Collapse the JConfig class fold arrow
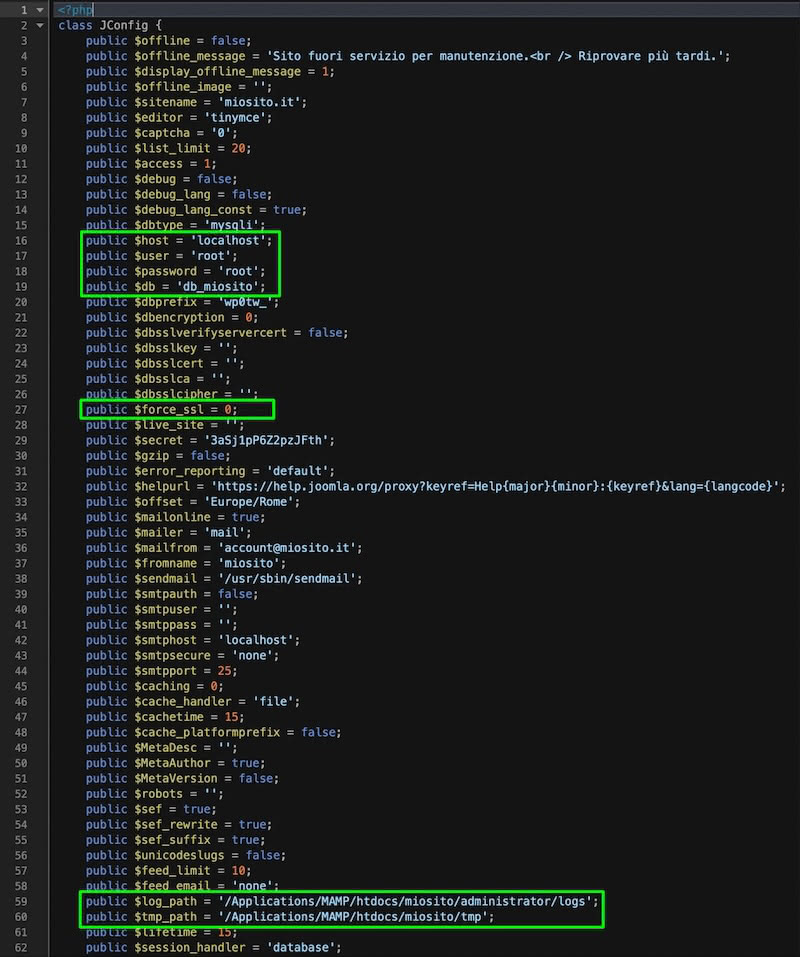Screen dimensions: 800x957 (x=40, y=26)
